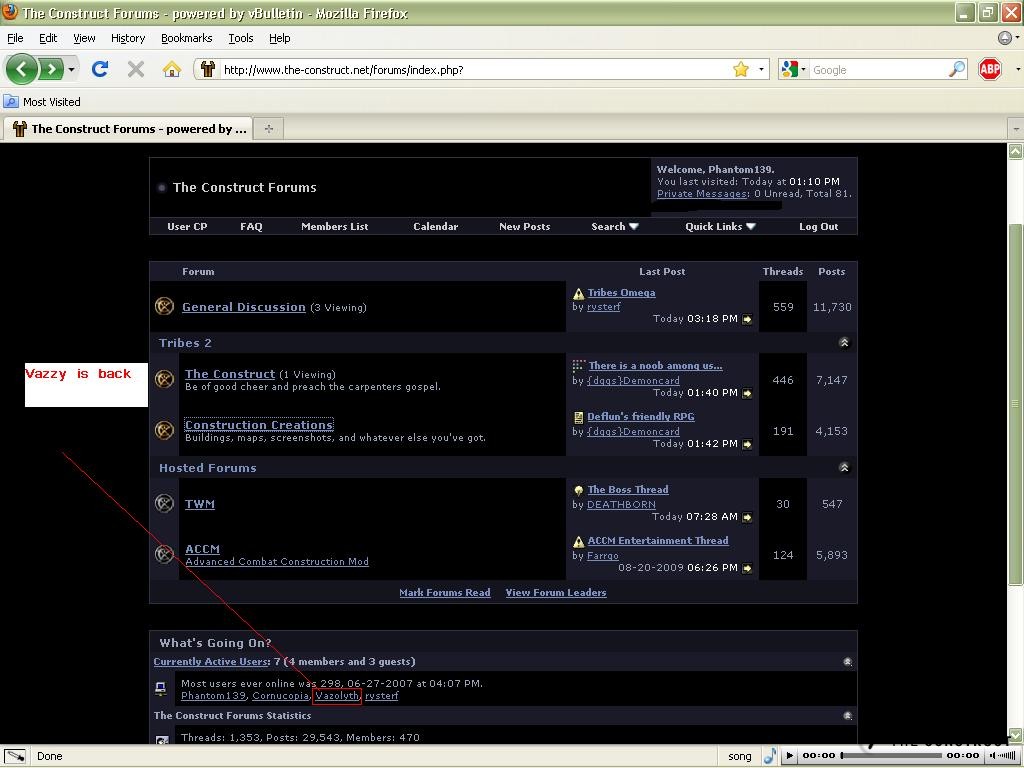Open the URL bar history dropdown

coord(761,69)
